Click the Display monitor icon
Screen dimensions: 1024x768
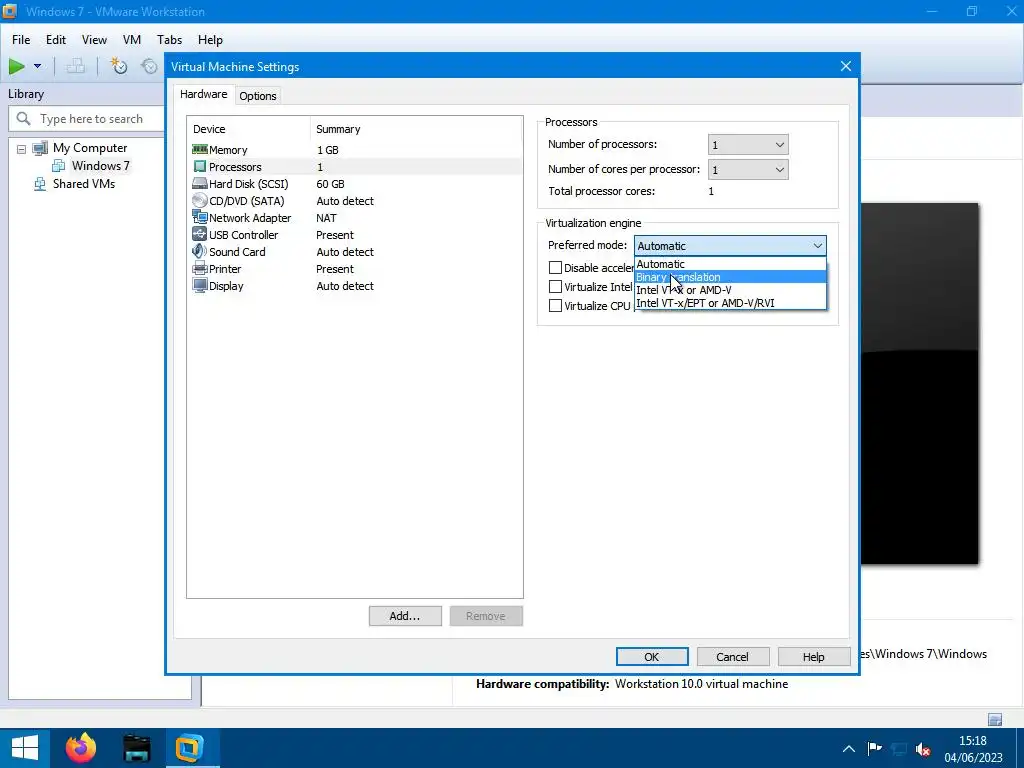200,285
